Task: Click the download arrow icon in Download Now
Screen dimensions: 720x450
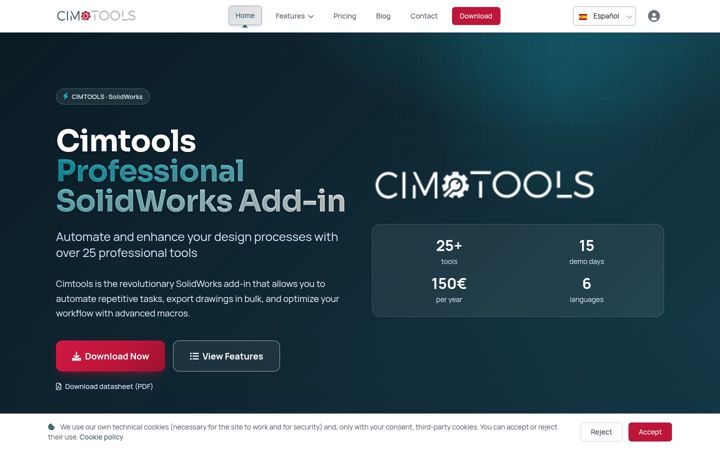Action: coord(76,356)
